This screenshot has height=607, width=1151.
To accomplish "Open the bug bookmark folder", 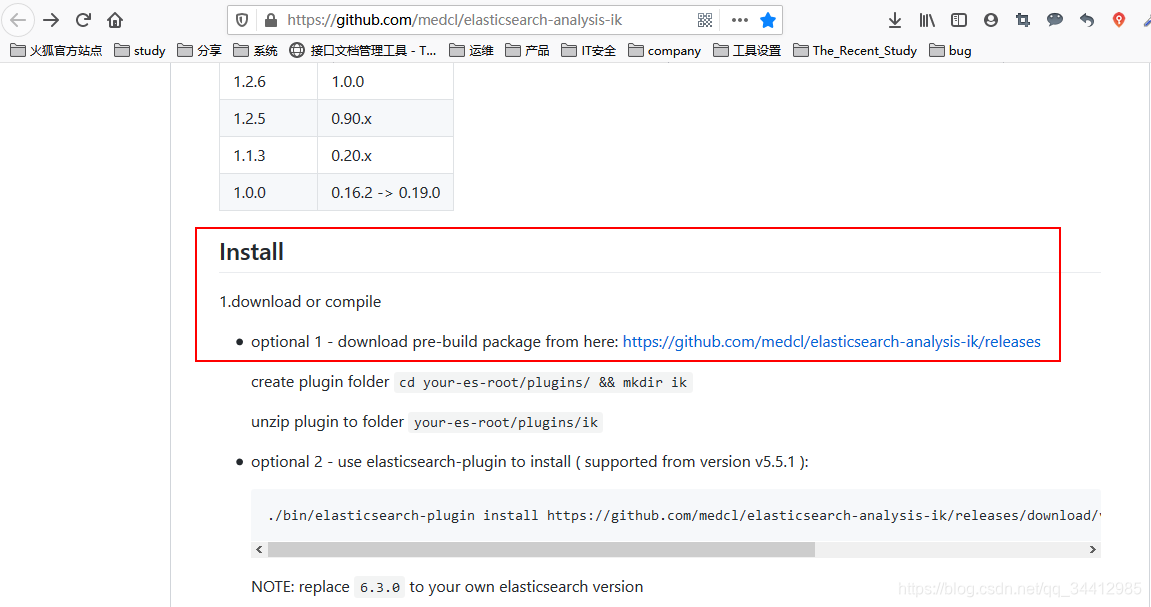I will pyautogui.click(x=950, y=51).
